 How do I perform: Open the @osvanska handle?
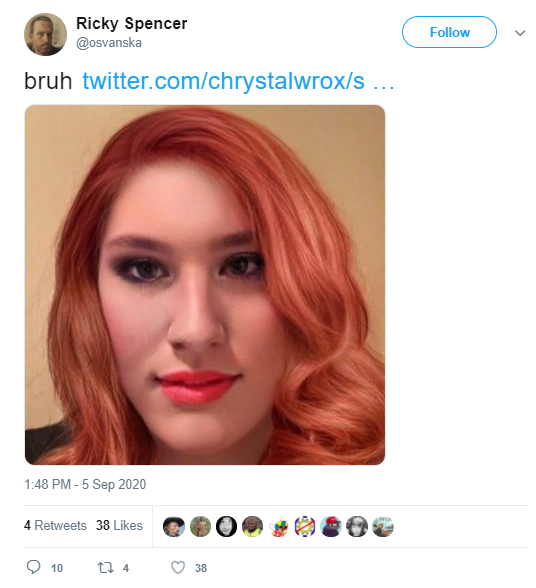[x=109, y=43]
